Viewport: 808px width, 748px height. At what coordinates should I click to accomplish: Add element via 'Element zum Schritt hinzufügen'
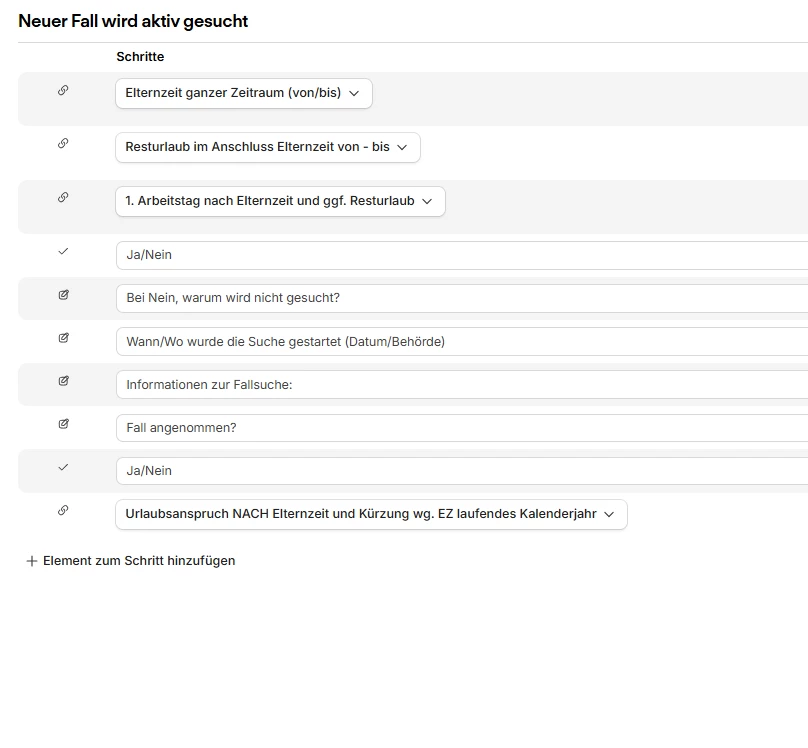point(131,561)
